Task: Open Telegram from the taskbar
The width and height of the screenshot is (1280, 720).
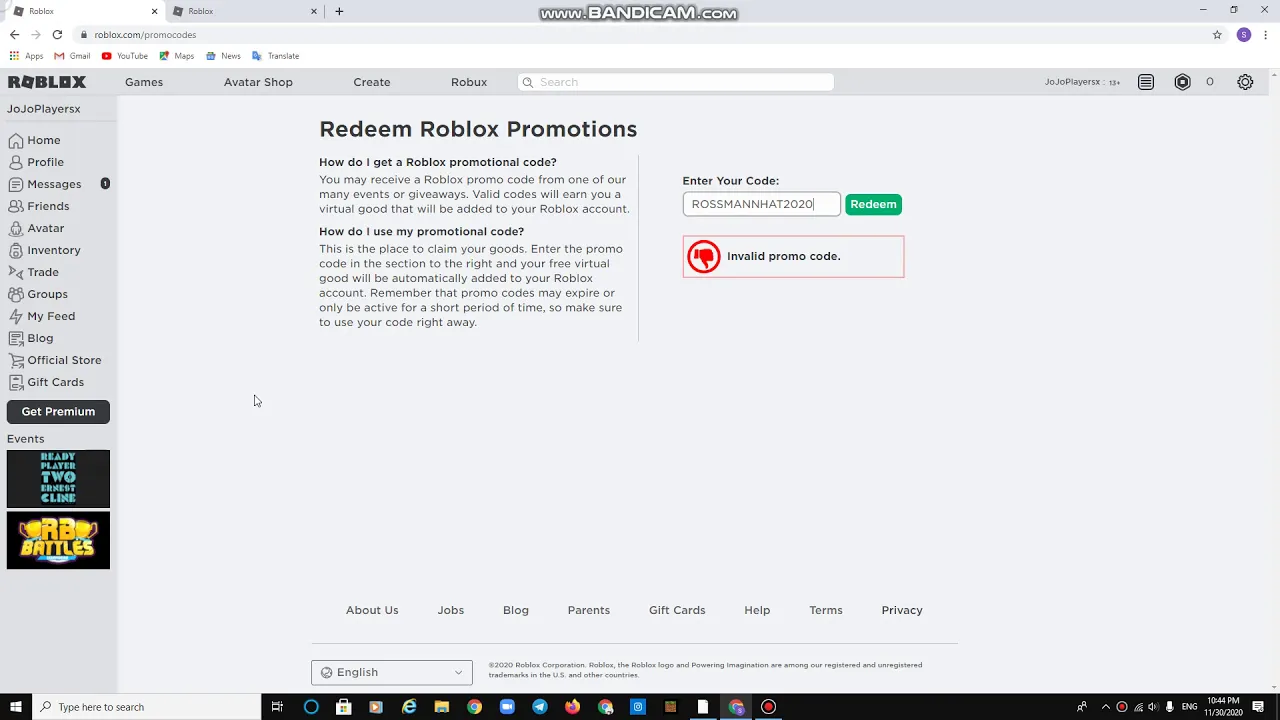Action: point(540,707)
